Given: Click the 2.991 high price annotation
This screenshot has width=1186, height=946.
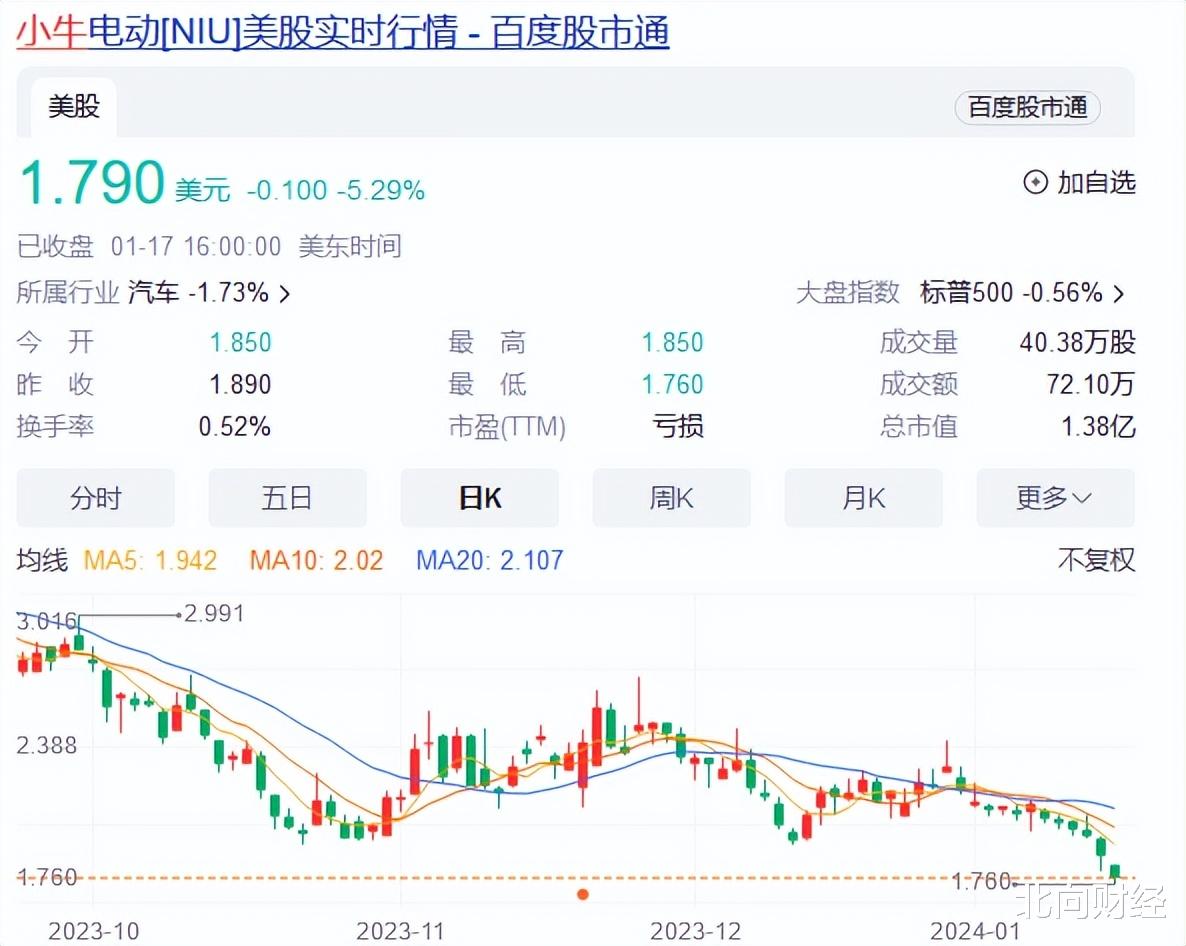Looking at the screenshot, I should [215, 613].
